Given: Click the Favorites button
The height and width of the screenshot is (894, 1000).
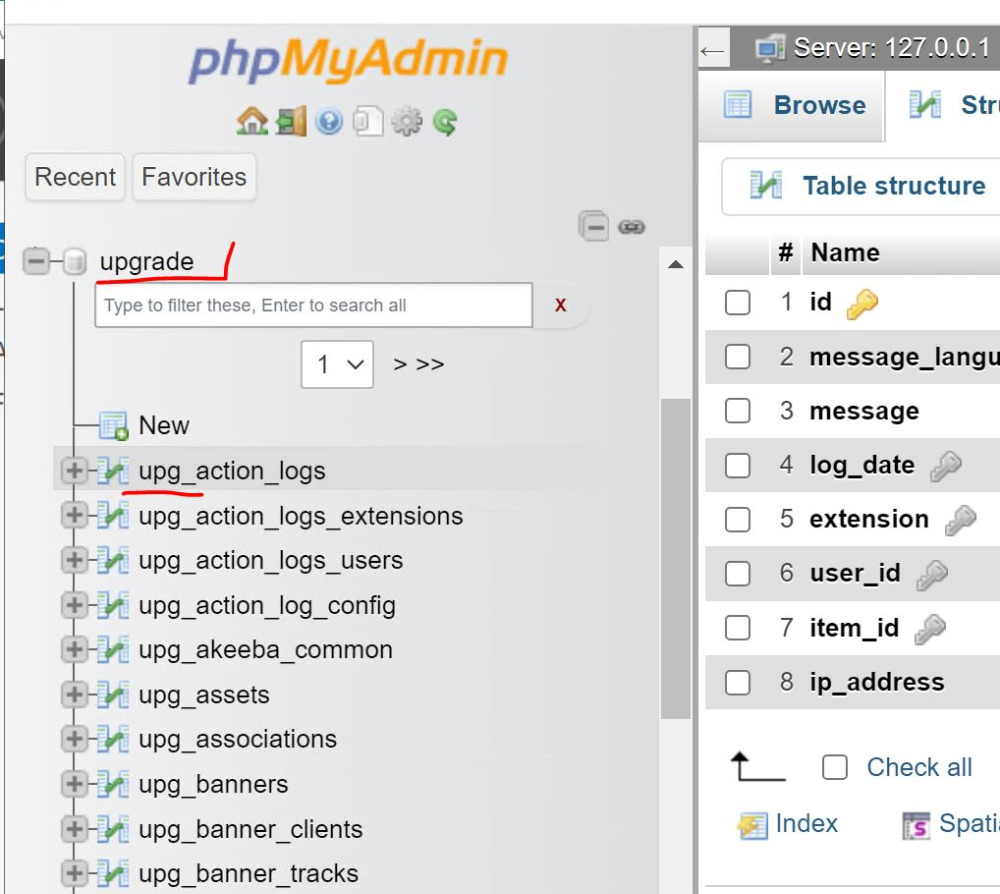Looking at the screenshot, I should [x=194, y=177].
